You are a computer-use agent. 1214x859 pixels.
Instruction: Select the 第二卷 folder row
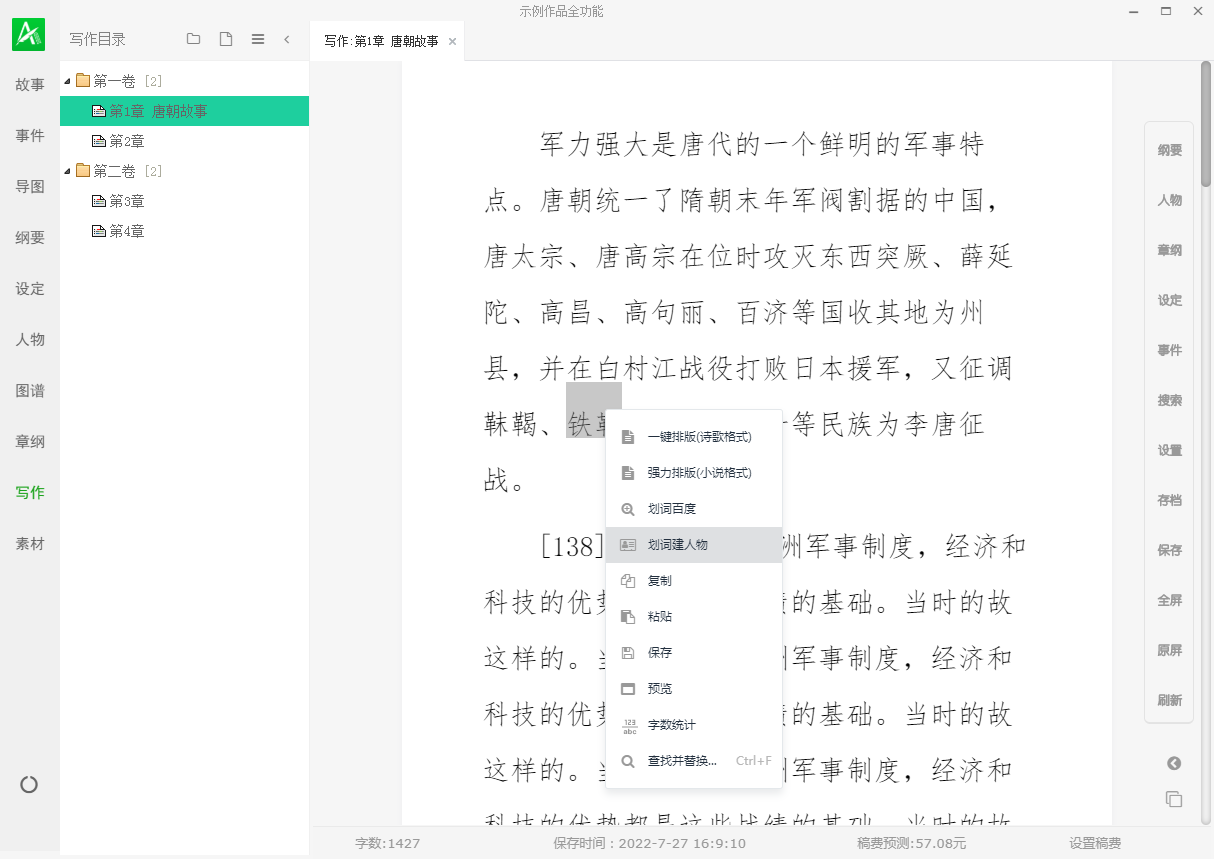(x=184, y=171)
